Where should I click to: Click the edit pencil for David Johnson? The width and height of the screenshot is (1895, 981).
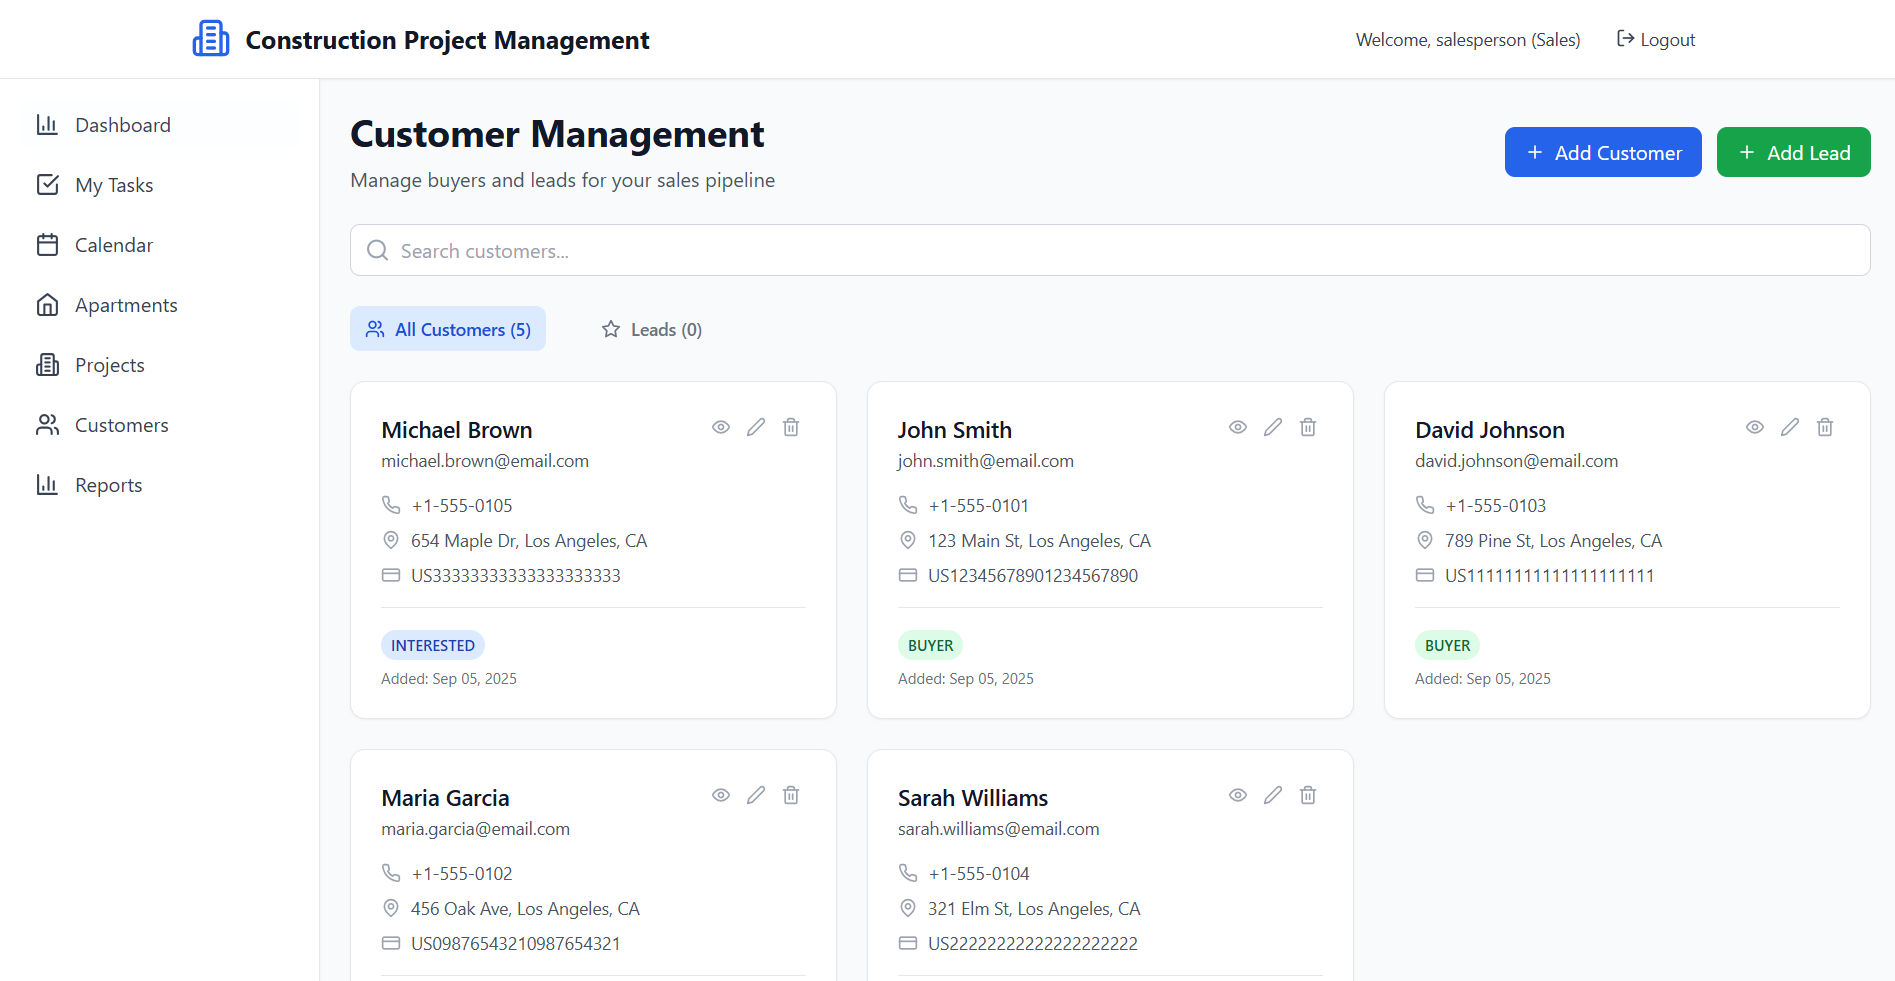[1790, 427]
